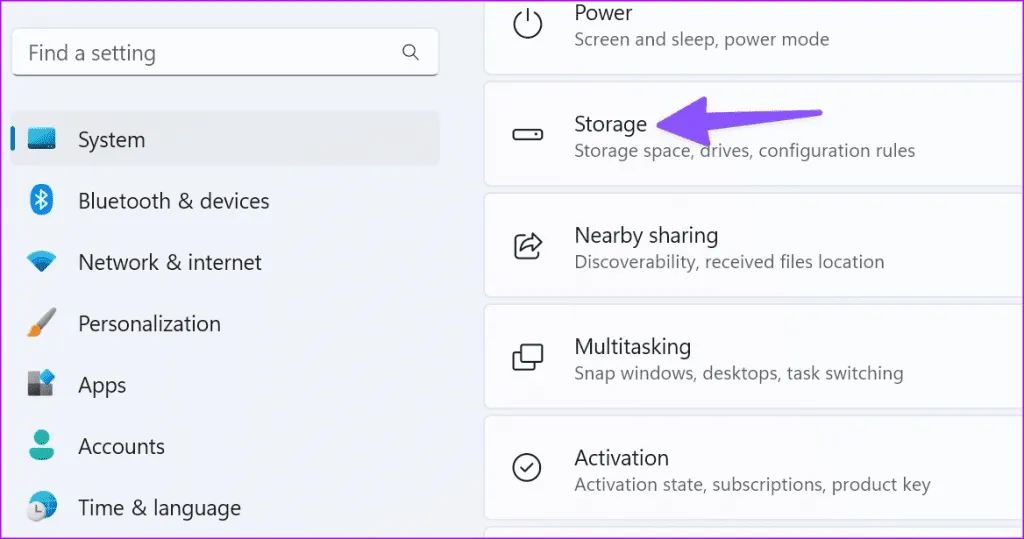
Task: Click the Storage drive icon
Action: [527, 134]
